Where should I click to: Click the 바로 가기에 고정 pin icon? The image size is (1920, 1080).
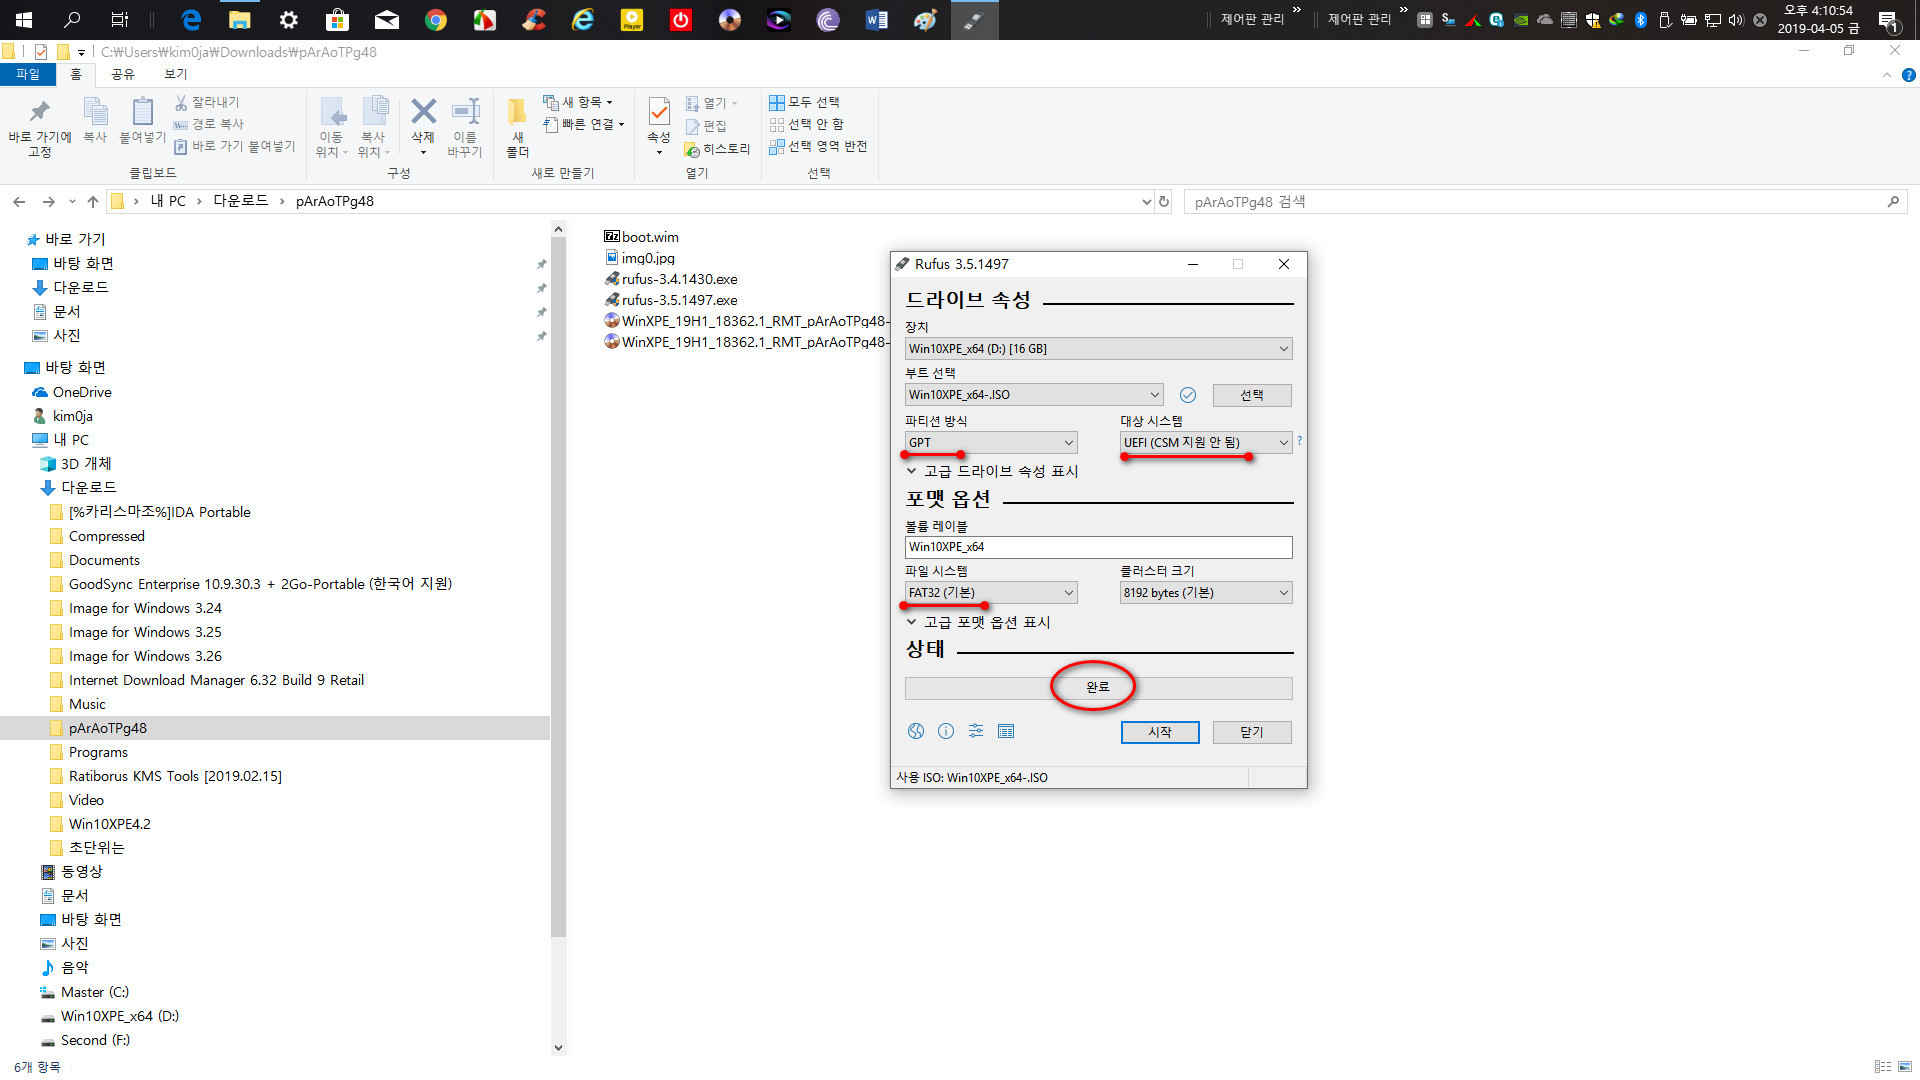(x=40, y=111)
